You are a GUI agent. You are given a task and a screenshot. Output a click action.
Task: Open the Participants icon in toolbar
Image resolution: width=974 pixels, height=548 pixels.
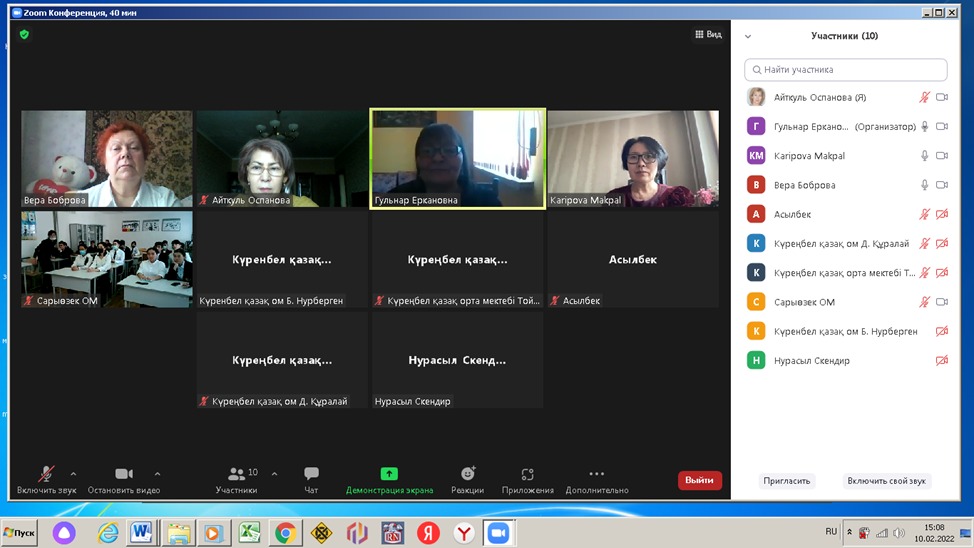click(x=237, y=474)
